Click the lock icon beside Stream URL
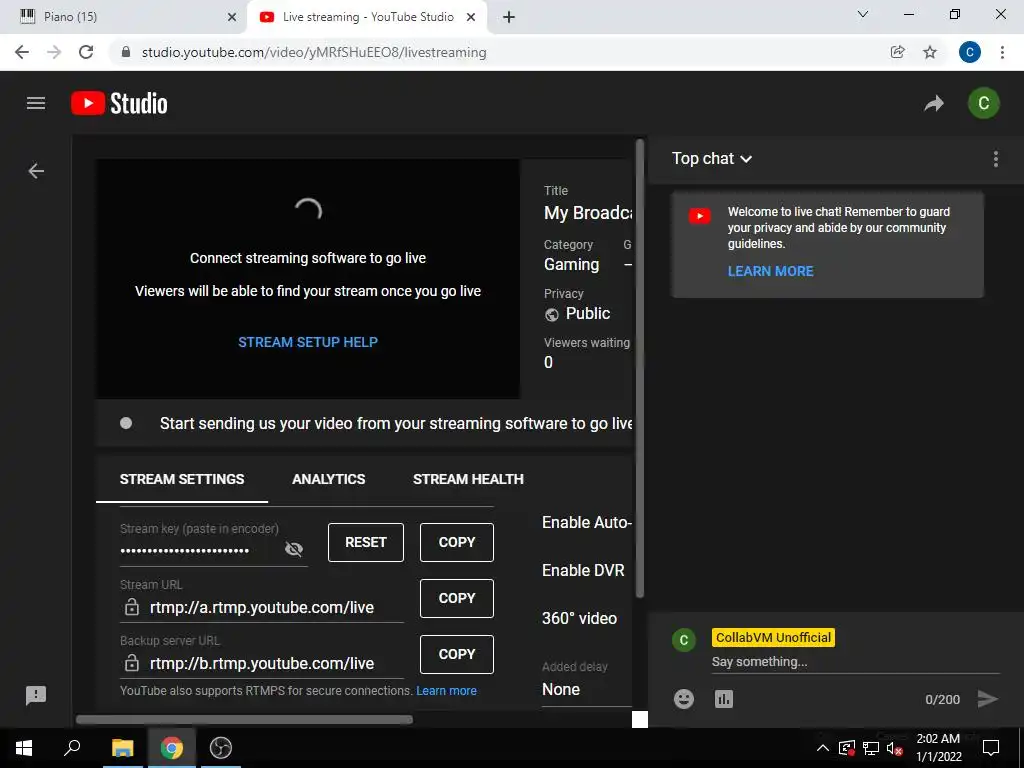Image resolution: width=1024 pixels, height=768 pixels. pos(132,607)
